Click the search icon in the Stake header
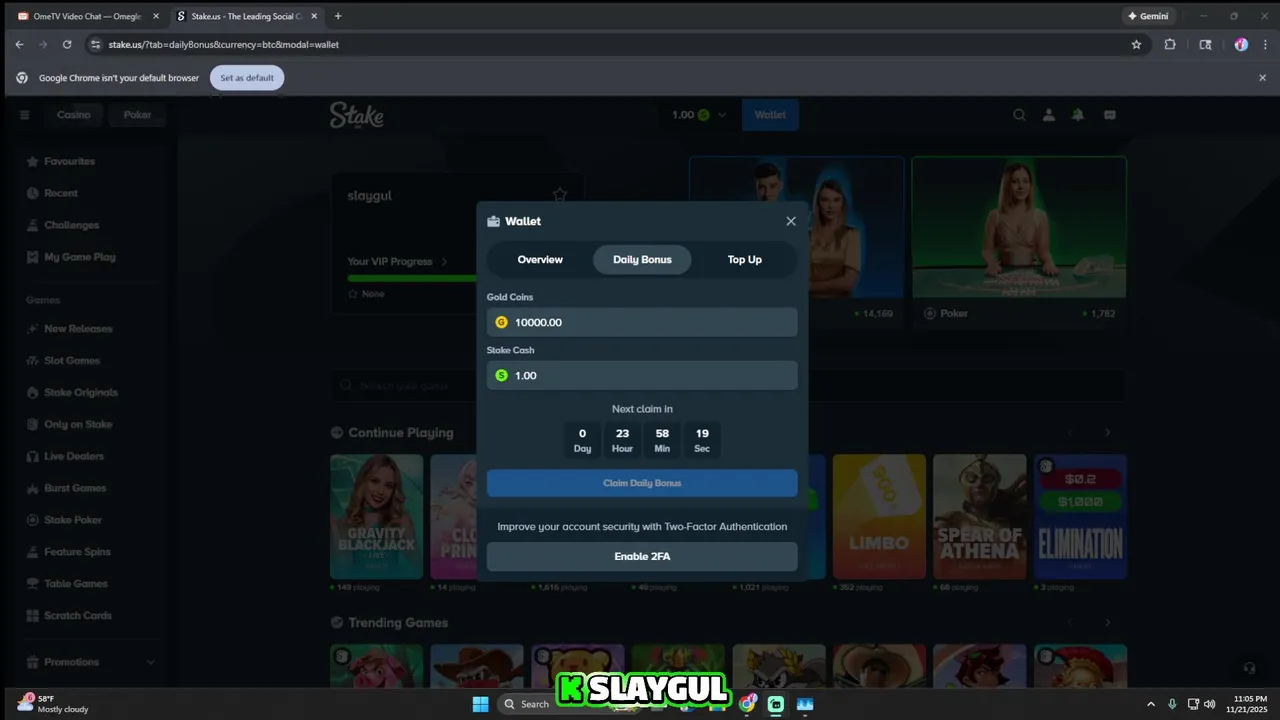This screenshot has height=720, width=1280. point(1019,115)
